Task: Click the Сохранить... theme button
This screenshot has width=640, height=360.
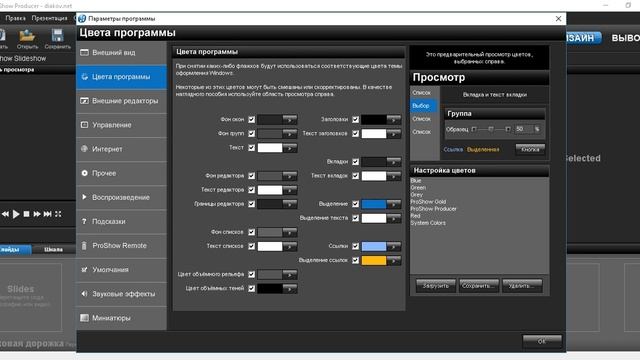Action: click(479, 286)
